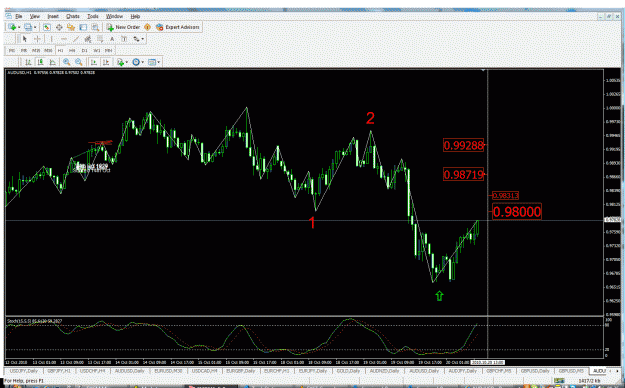Open the Navigator panel star-folder icon
The width and height of the screenshot is (625, 388).
tap(71, 27)
